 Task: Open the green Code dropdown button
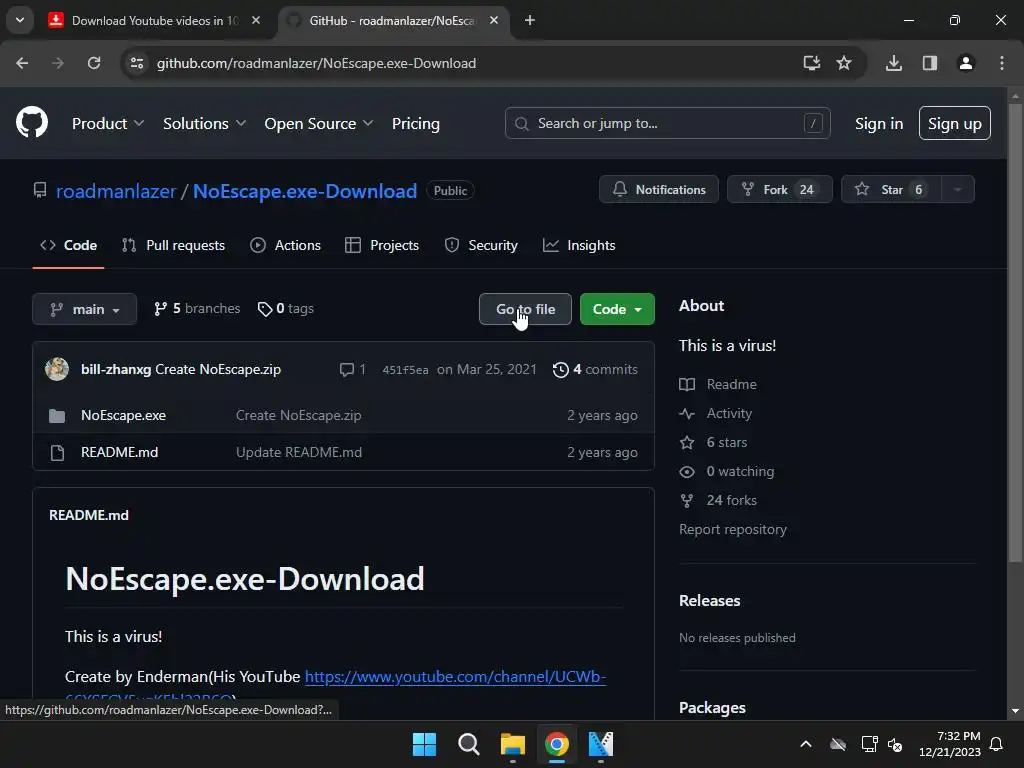[616, 309]
